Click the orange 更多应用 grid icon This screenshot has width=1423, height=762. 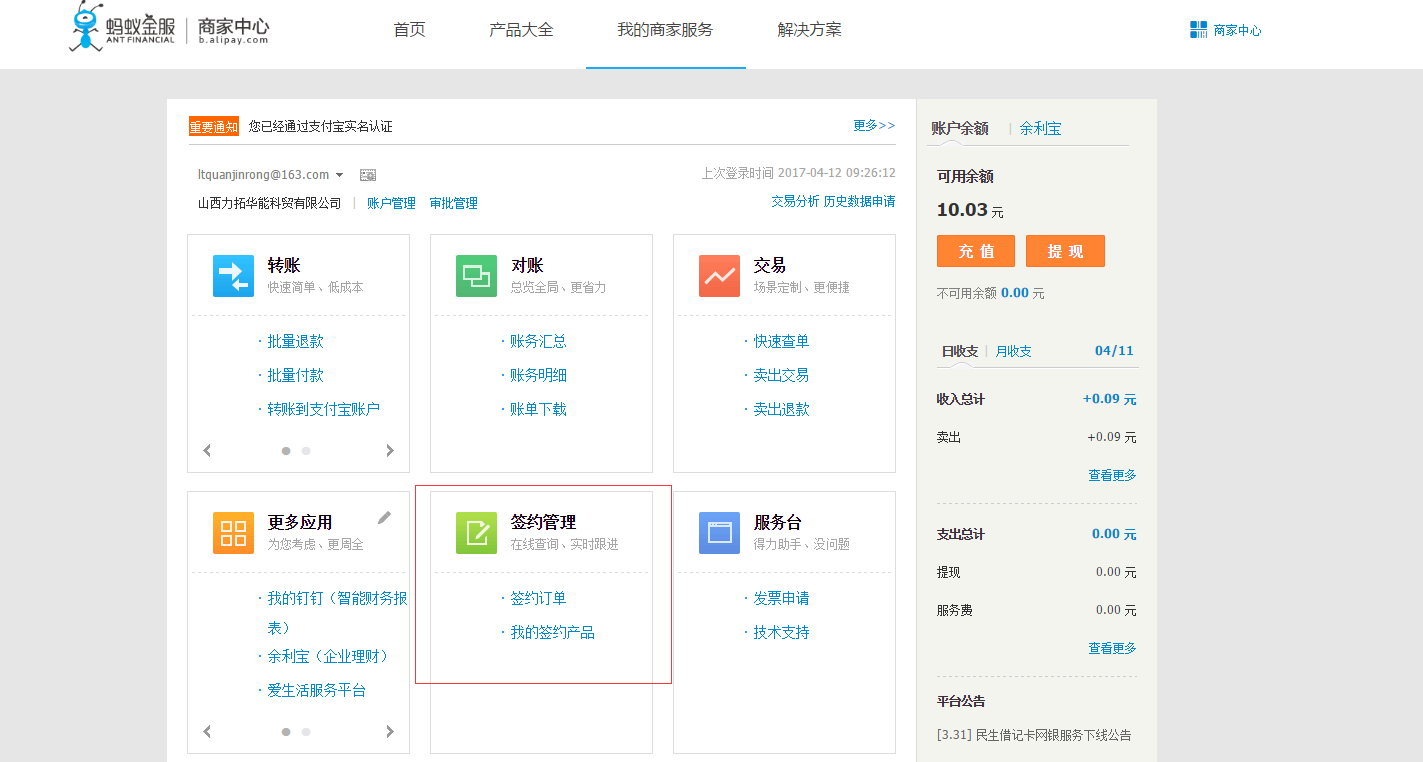(x=233, y=533)
